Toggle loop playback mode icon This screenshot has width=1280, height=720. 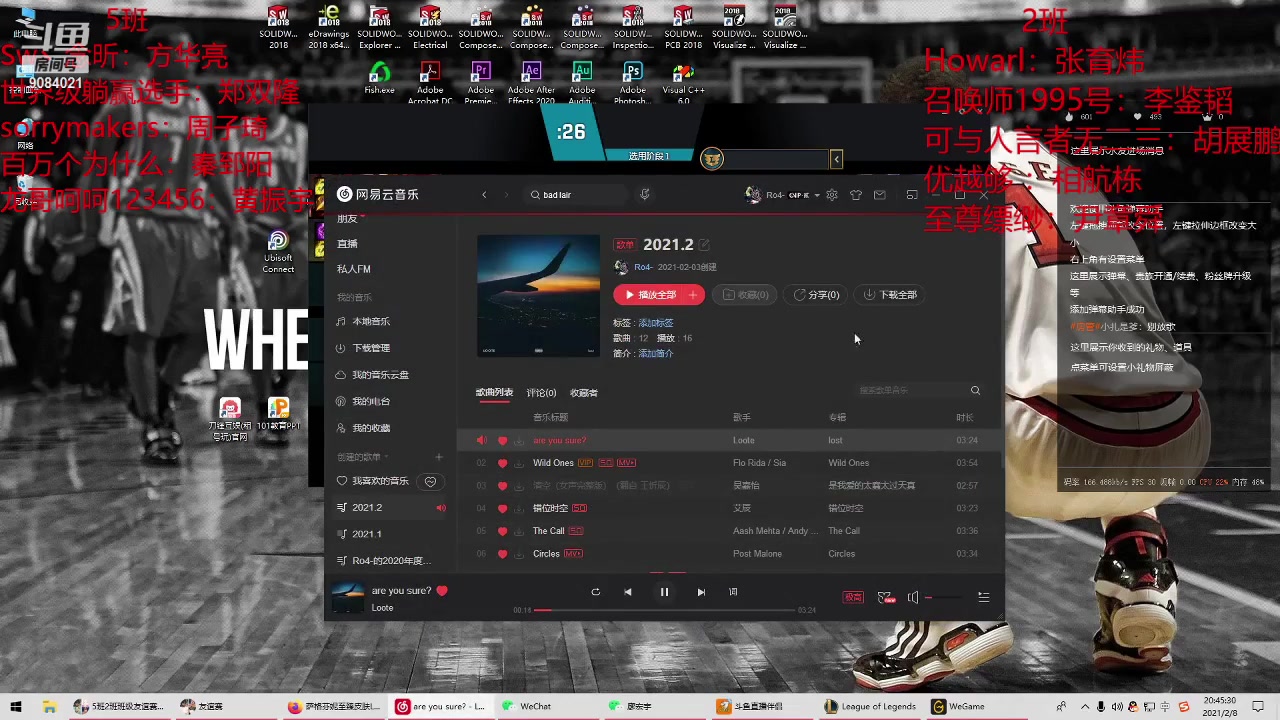point(595,592)
